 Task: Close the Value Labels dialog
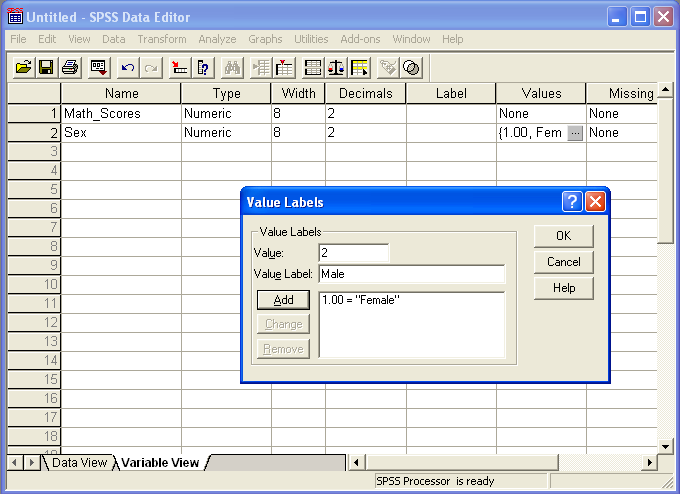click(595, 202)
